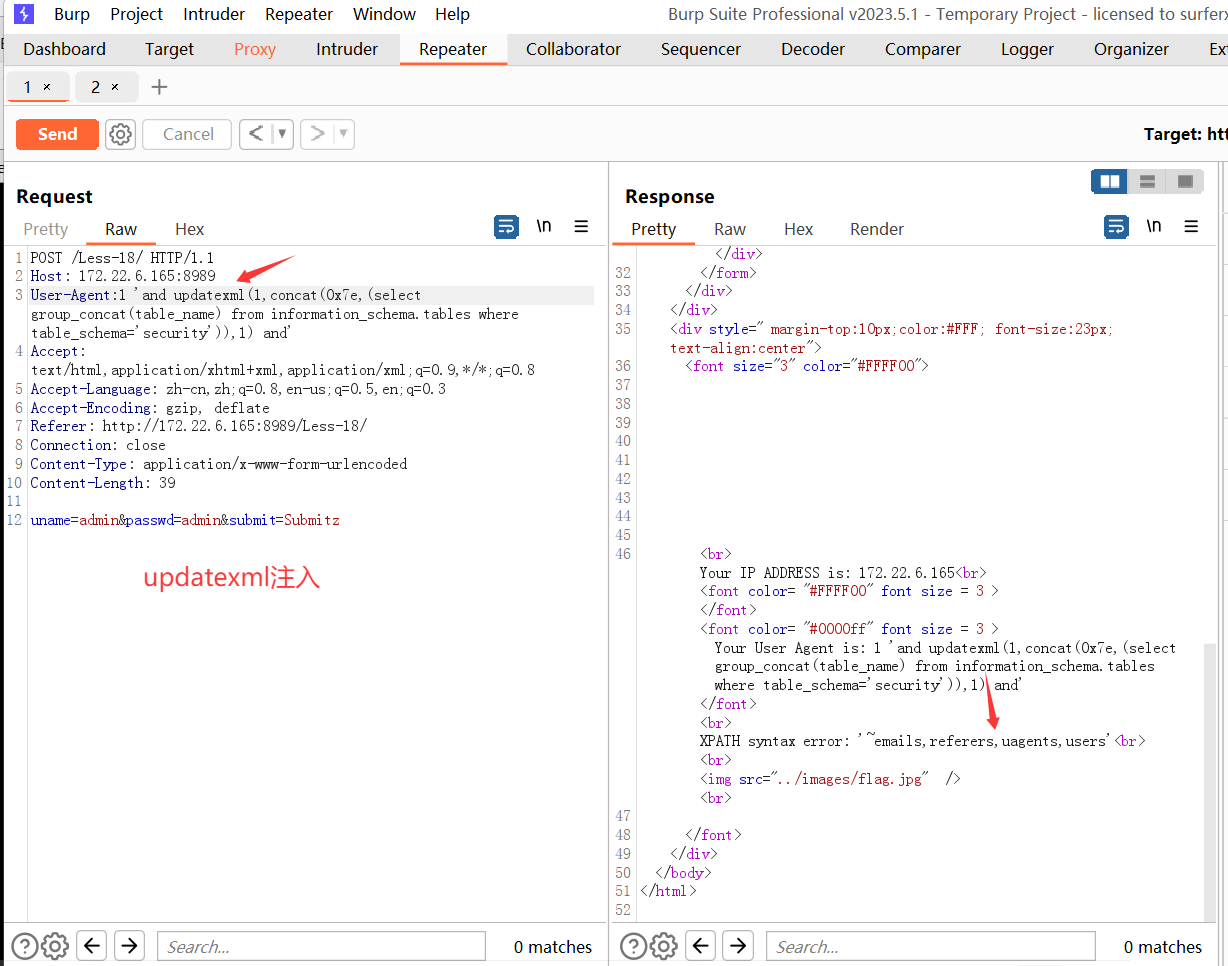Open search help icon below Request panel
1228x966 pixels.
pyautogui.click(x=25, y=946)
